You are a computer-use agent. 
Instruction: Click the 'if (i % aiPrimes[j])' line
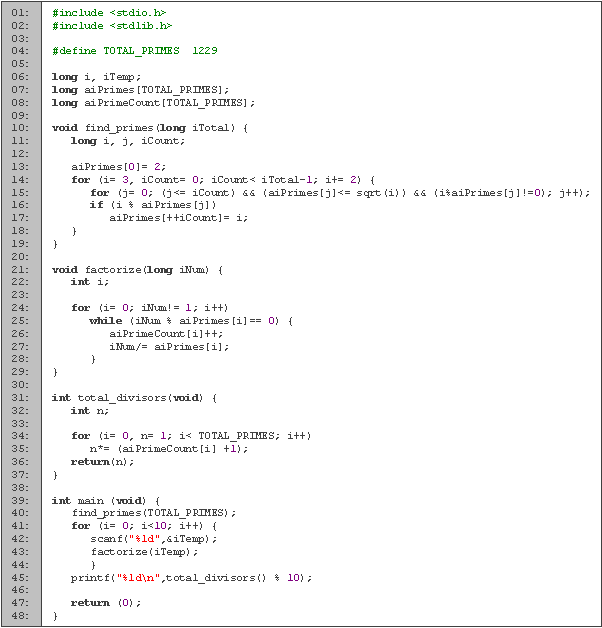pyautogui.click(x=153, y=205)
